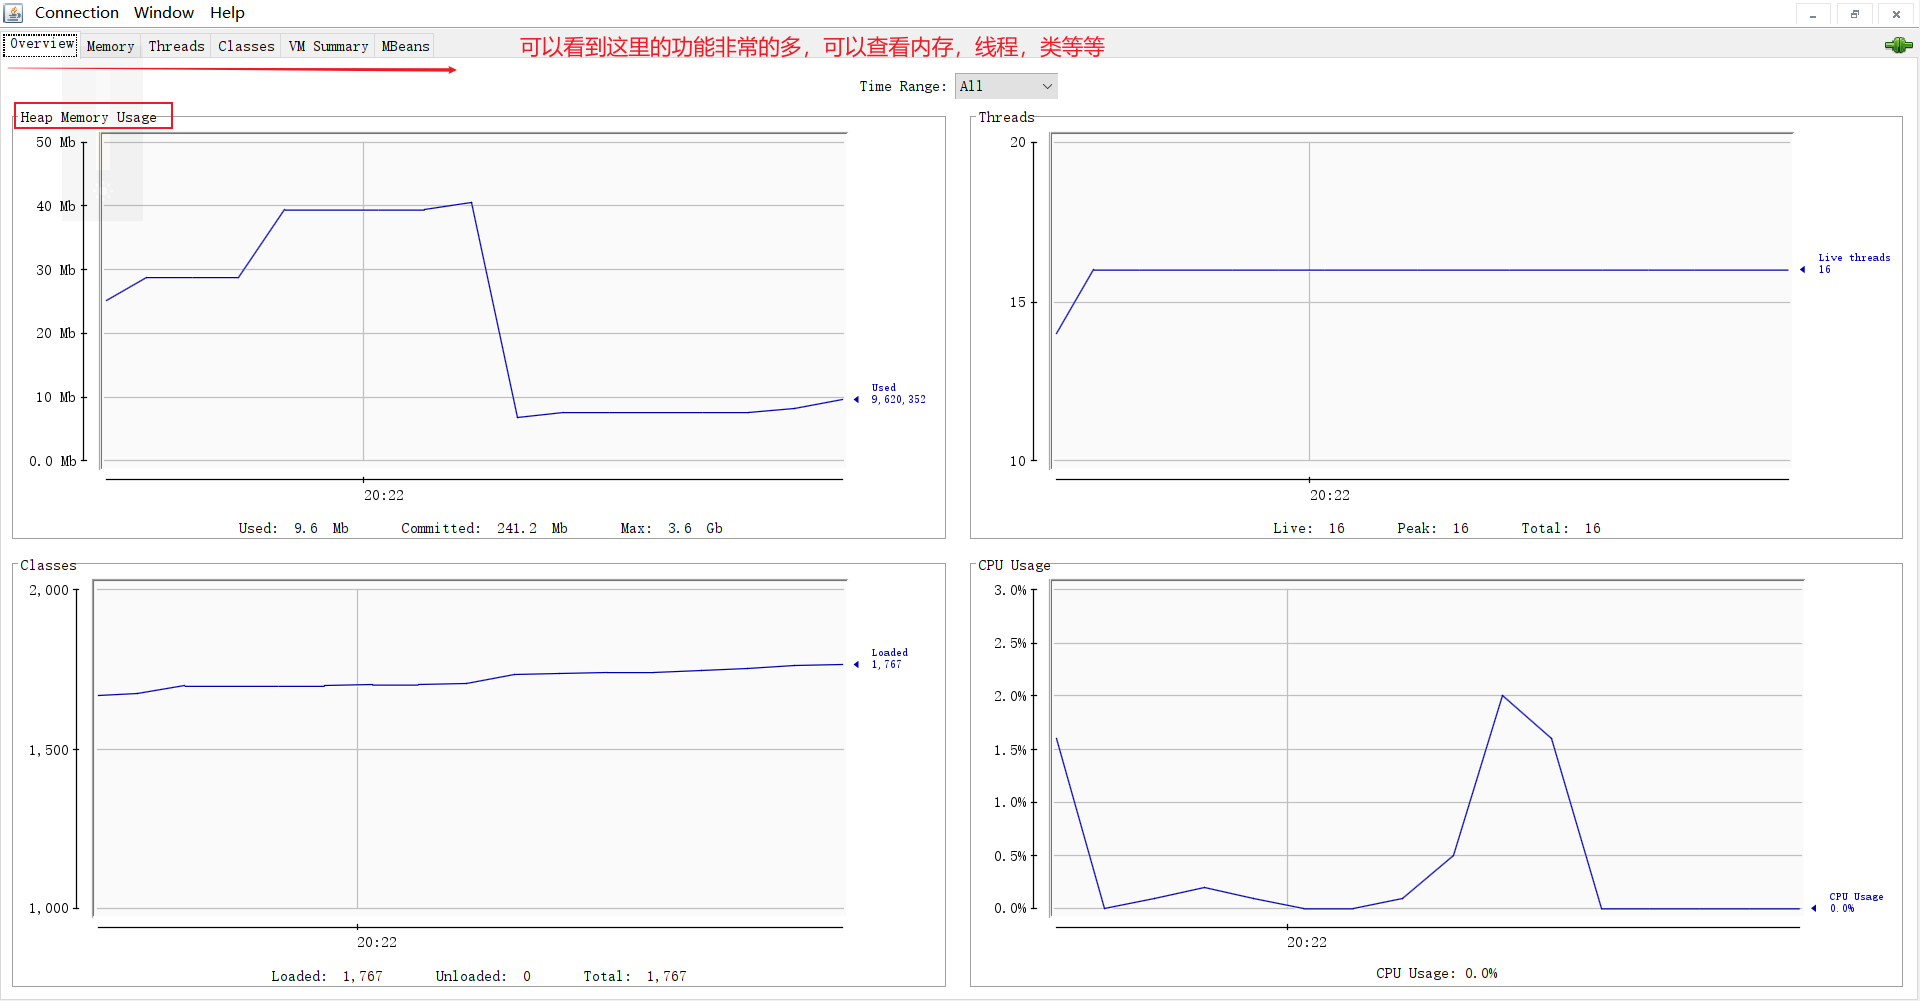Click the 20:22 label under CPU chart

point(1307,942)
